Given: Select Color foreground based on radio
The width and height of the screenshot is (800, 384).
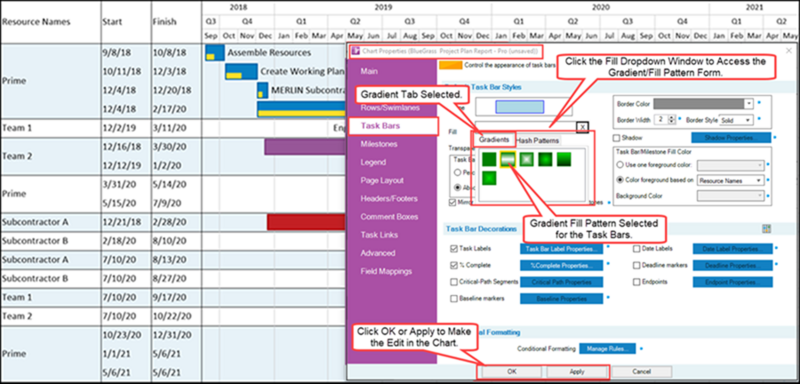Looking at the screenshot, I should pyautogui.click(x=620, y=180).
